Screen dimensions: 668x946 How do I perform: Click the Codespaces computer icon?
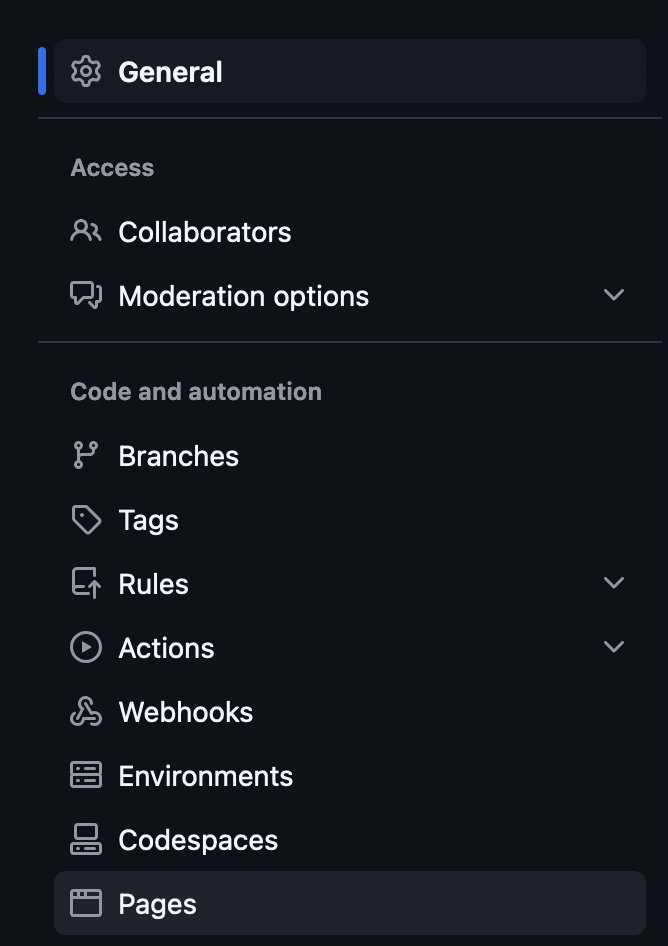tap(86, 839)
